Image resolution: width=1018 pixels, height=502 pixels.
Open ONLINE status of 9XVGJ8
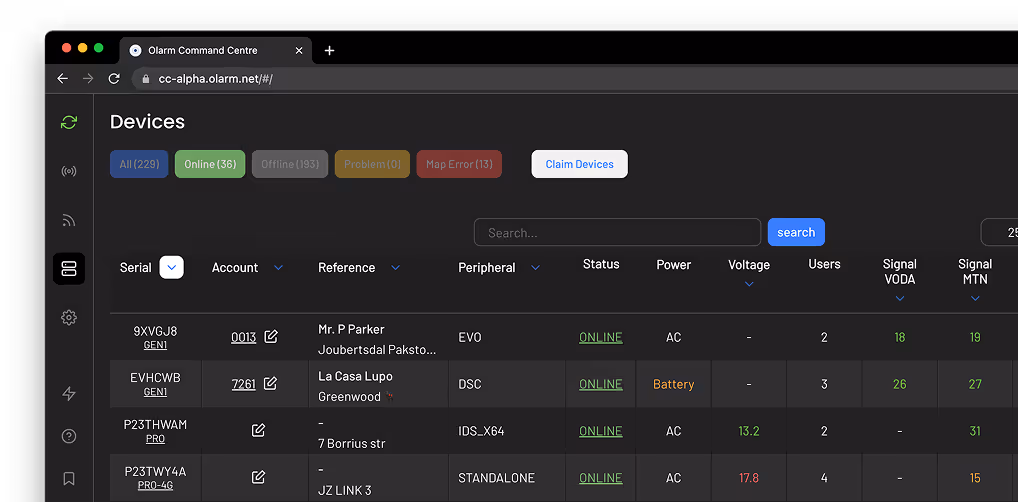tap(601, 338)
